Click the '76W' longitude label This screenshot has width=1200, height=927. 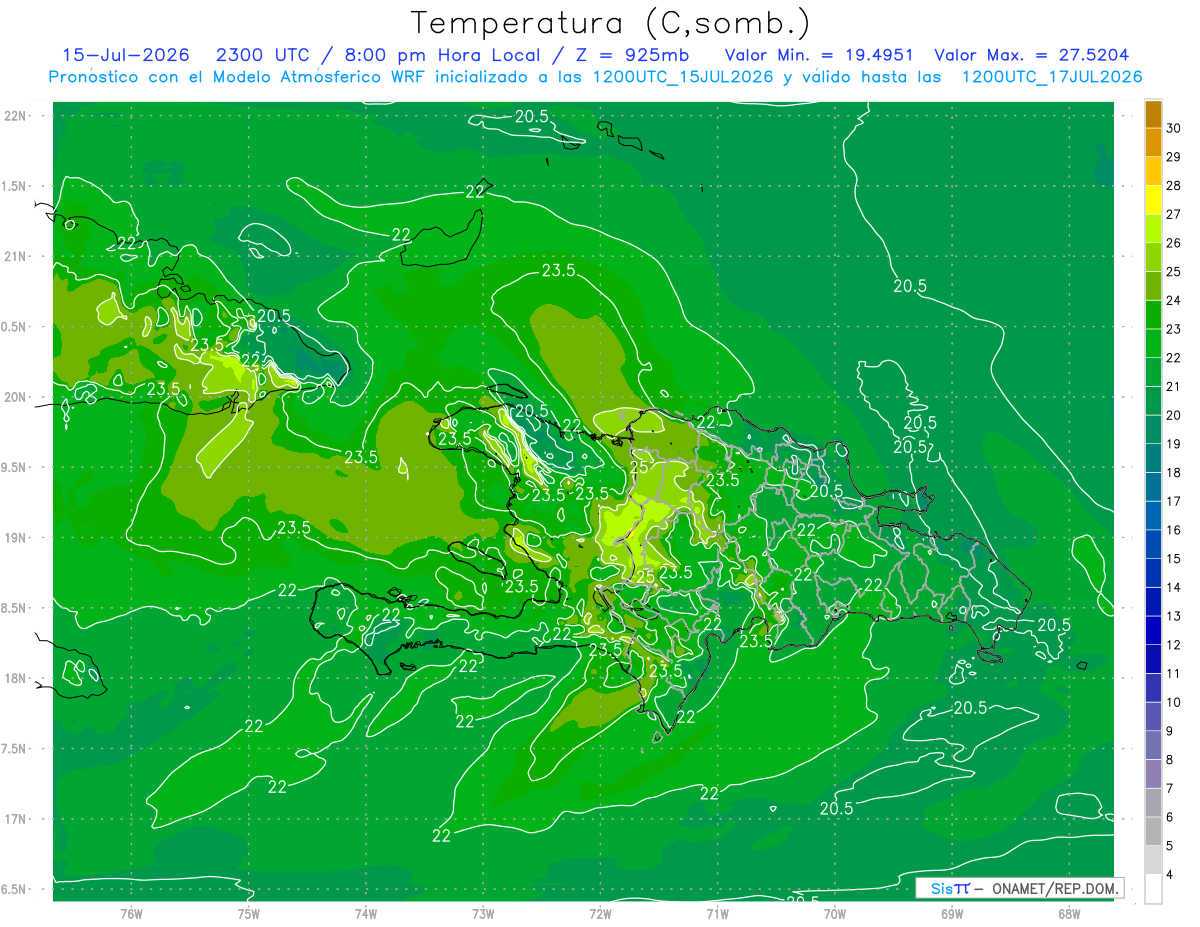(x=131, y=913)
